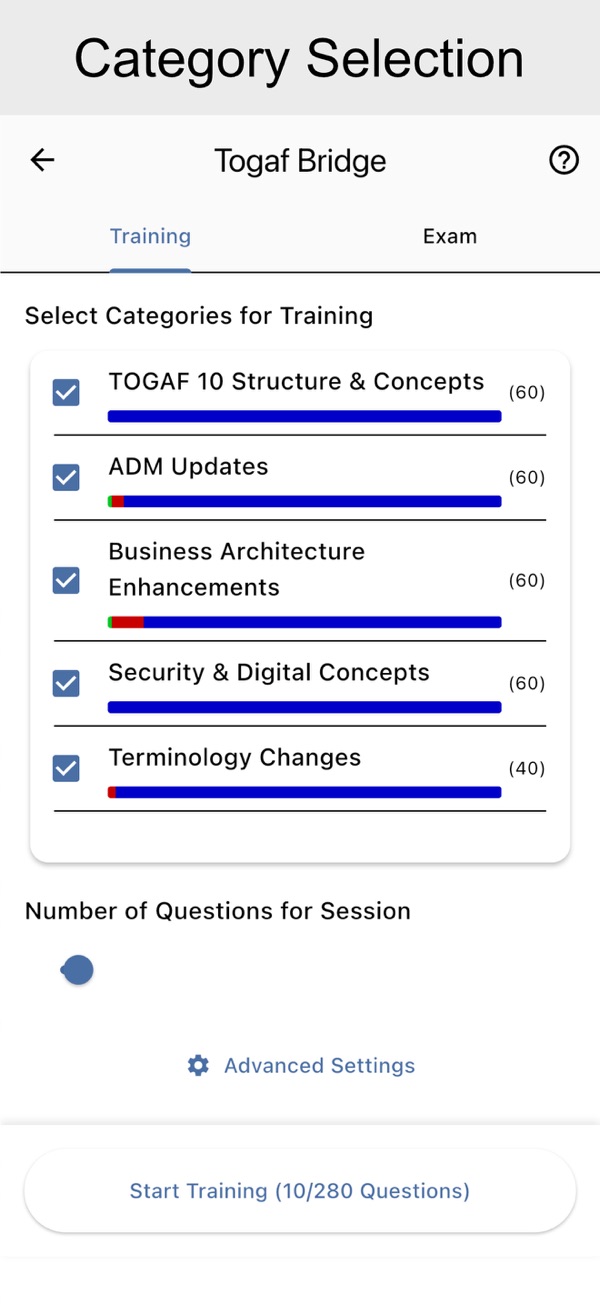Screen dimensions: 600x1304
Task: Select the TOGAF 10 Structure & Concepts label
Action: 296,382
